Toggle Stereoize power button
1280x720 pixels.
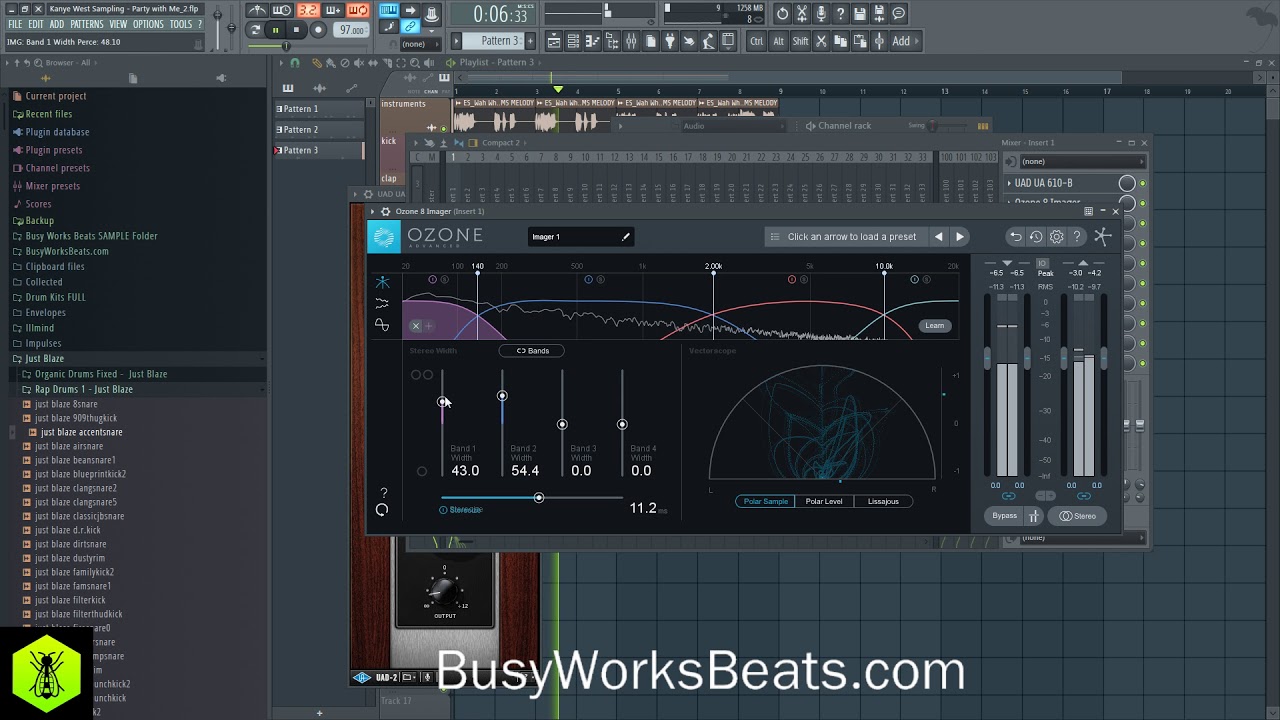pos(443,510)
